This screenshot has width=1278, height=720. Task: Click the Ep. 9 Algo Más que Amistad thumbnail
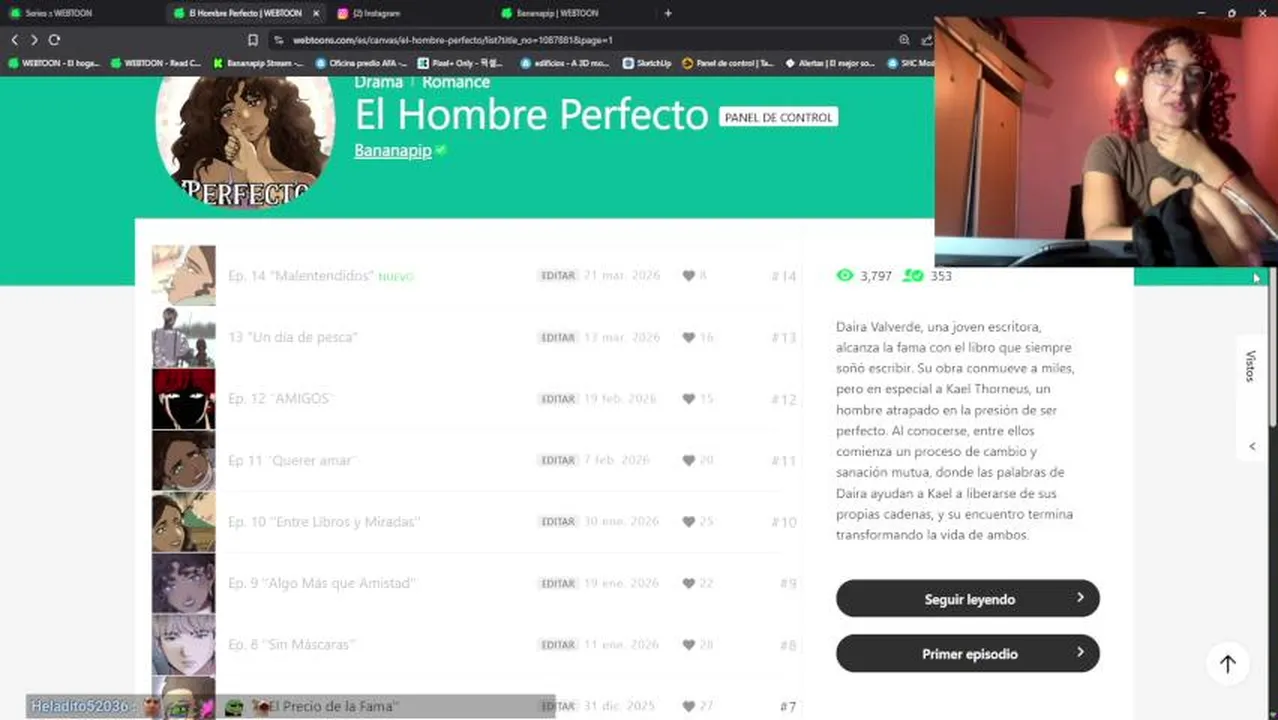click(x=183, y=583)
